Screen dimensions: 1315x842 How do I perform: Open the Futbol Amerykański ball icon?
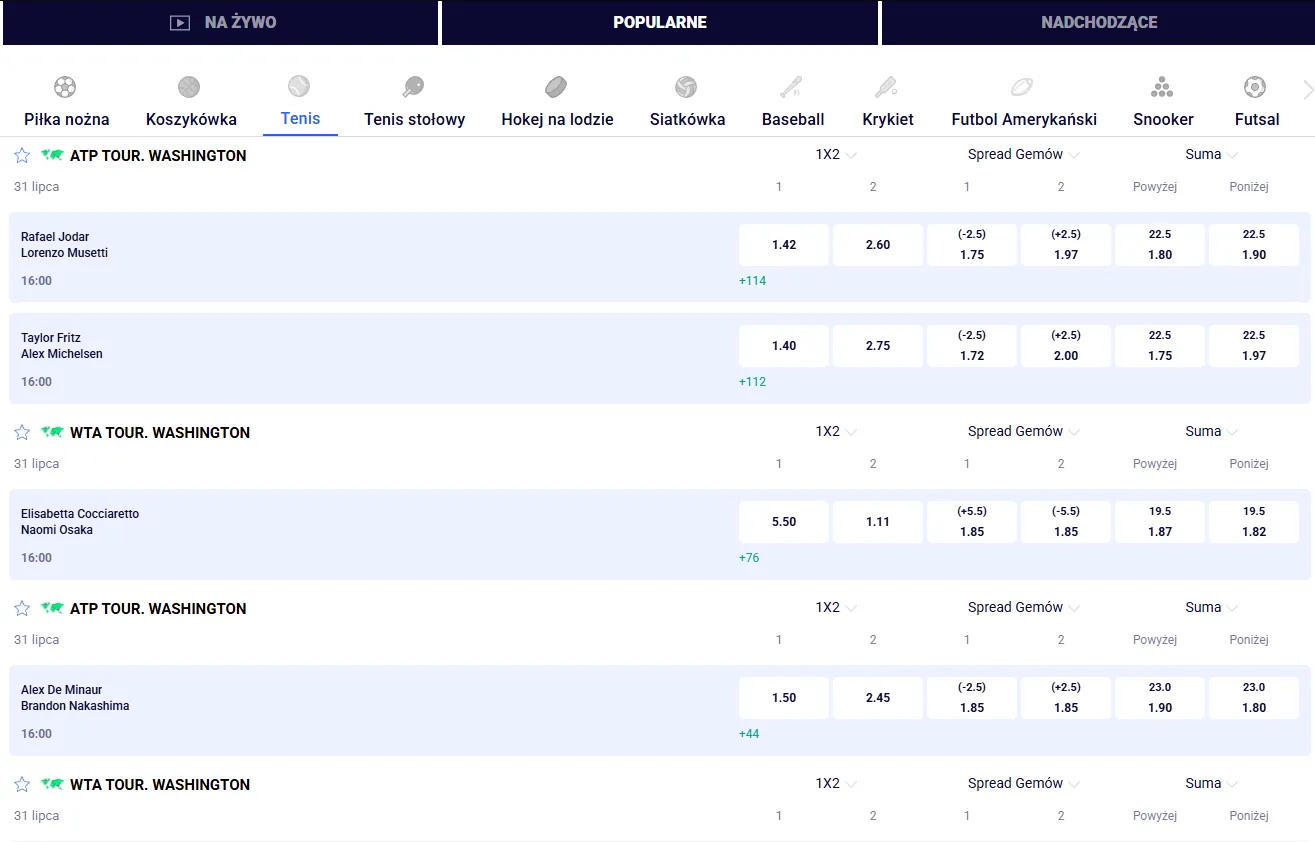pyautogui.click(x=1022, y=87)
